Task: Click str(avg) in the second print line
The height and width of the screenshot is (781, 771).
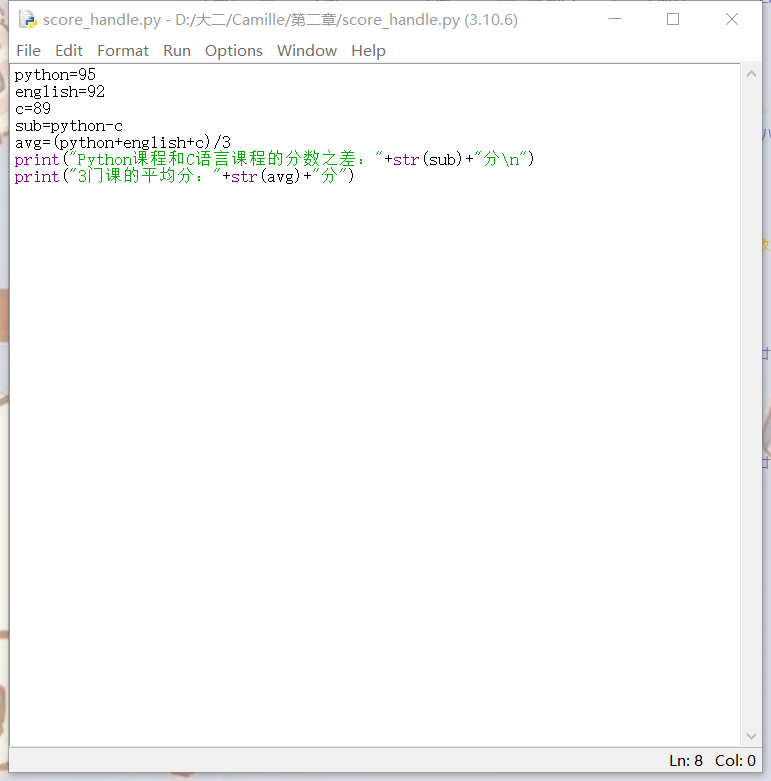Action: click(265, 176)
